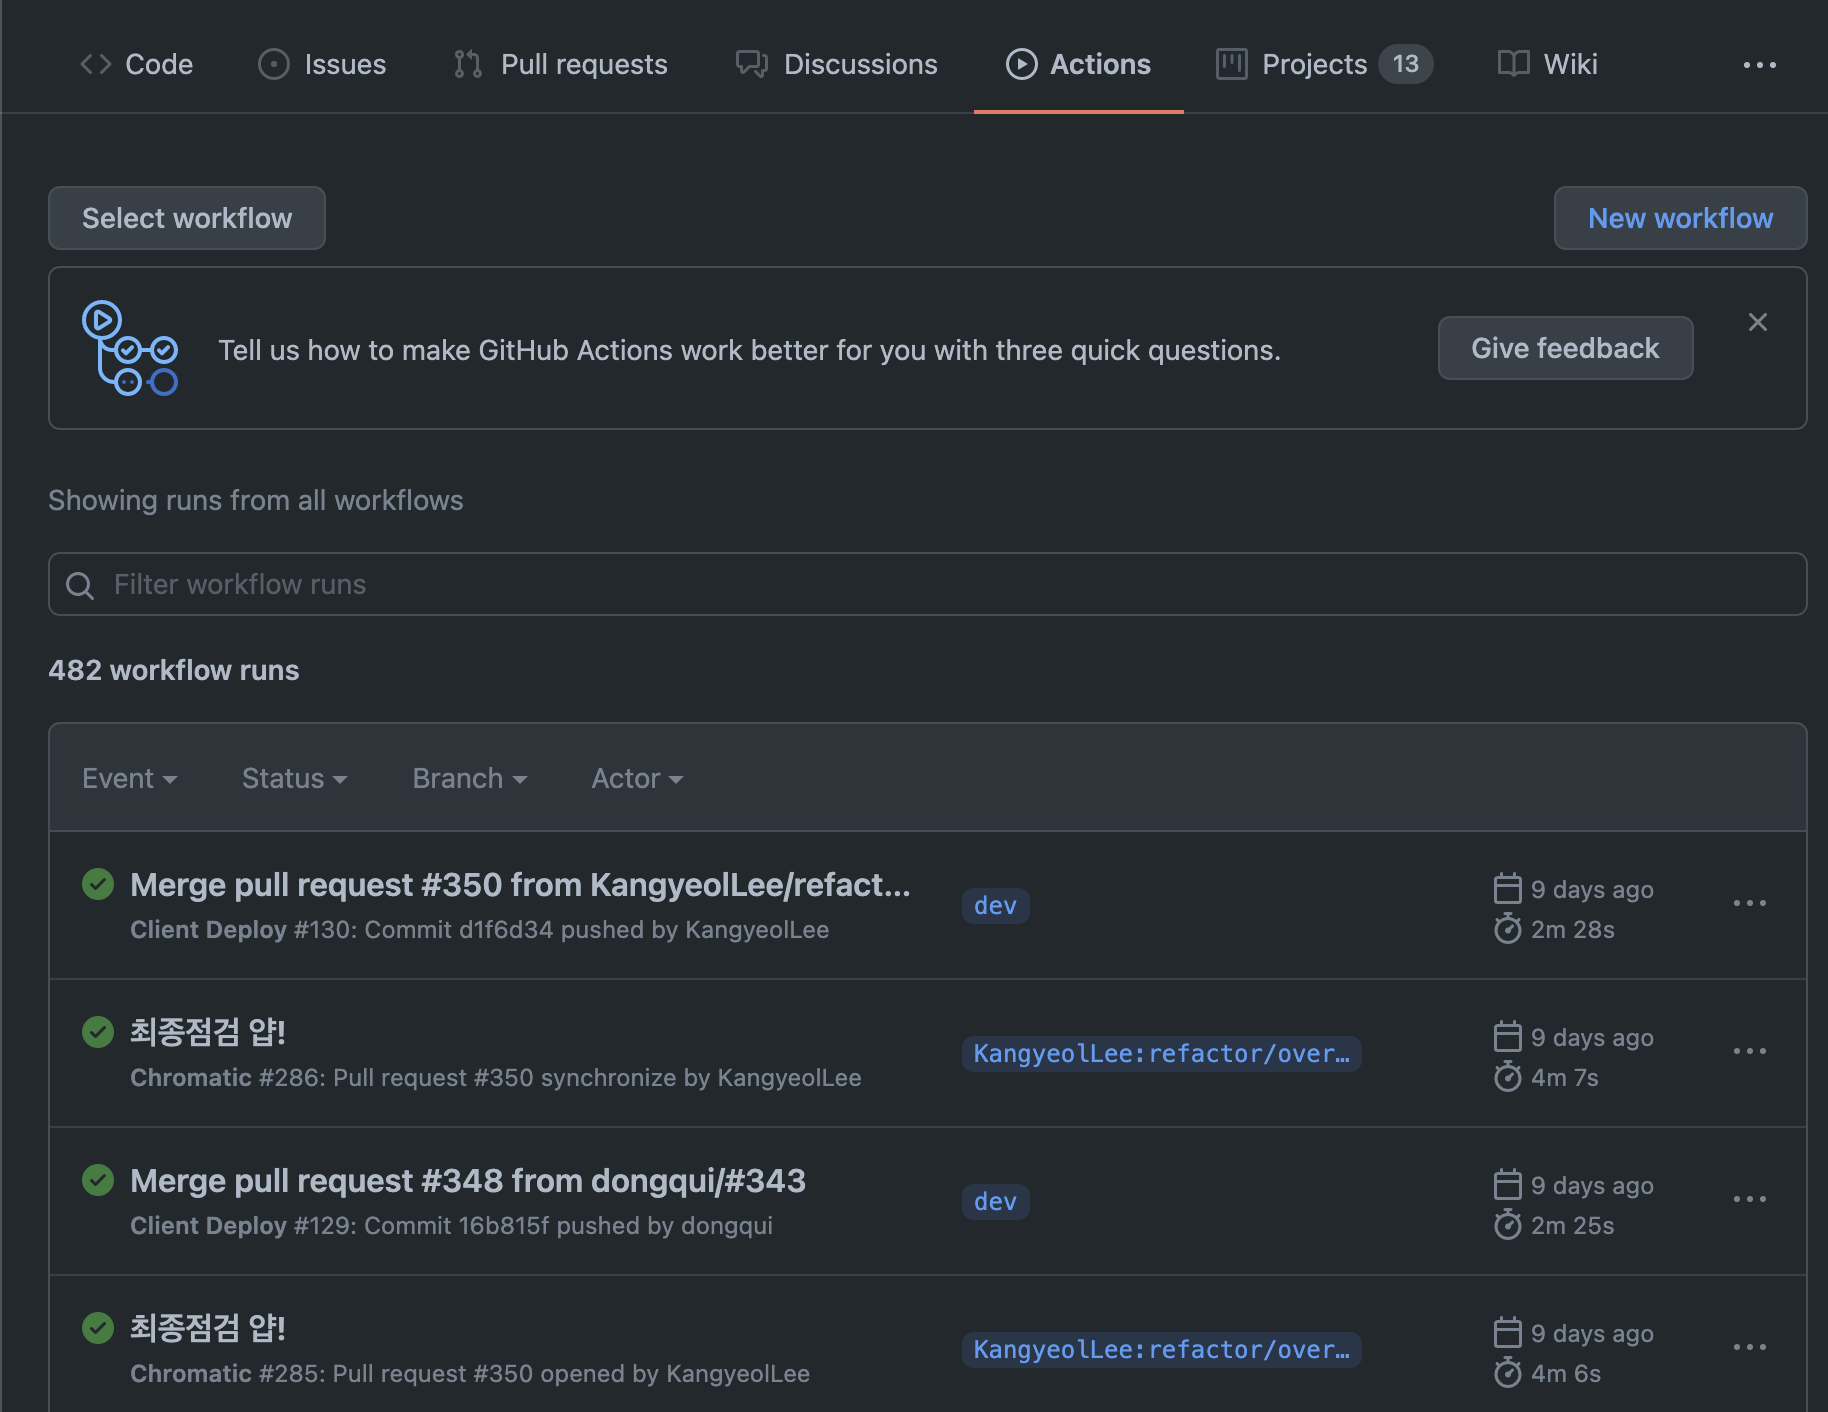Click dev branch label on Client Deploy #130
This screenshot has width=1828, height=1412.
click(x=996, y=906)
